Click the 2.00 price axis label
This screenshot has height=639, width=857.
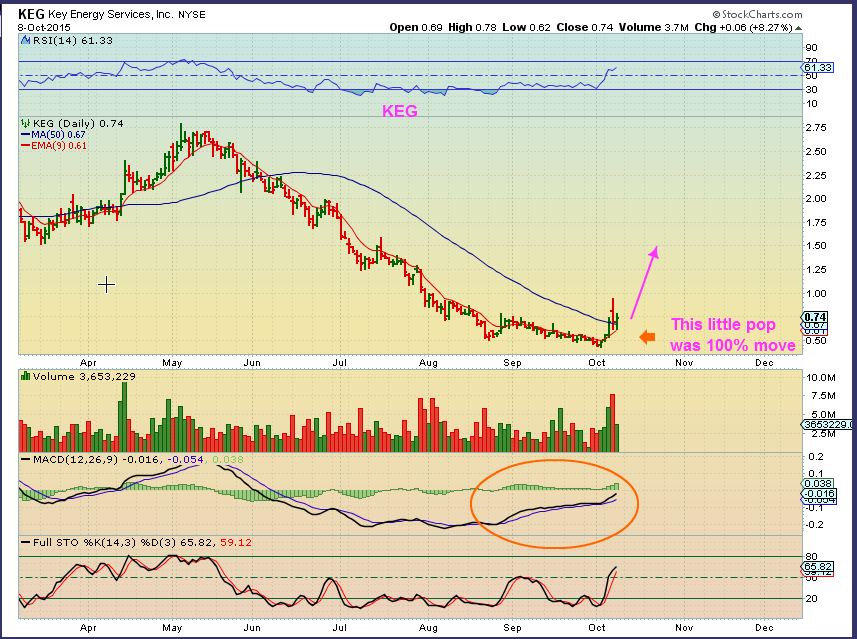815,199
